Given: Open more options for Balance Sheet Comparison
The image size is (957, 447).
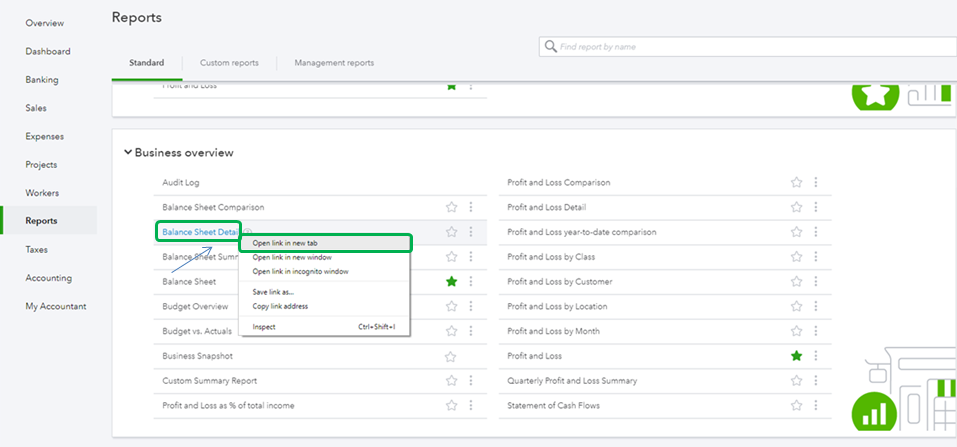Looking at the screenshot, I should coord(471,207).
